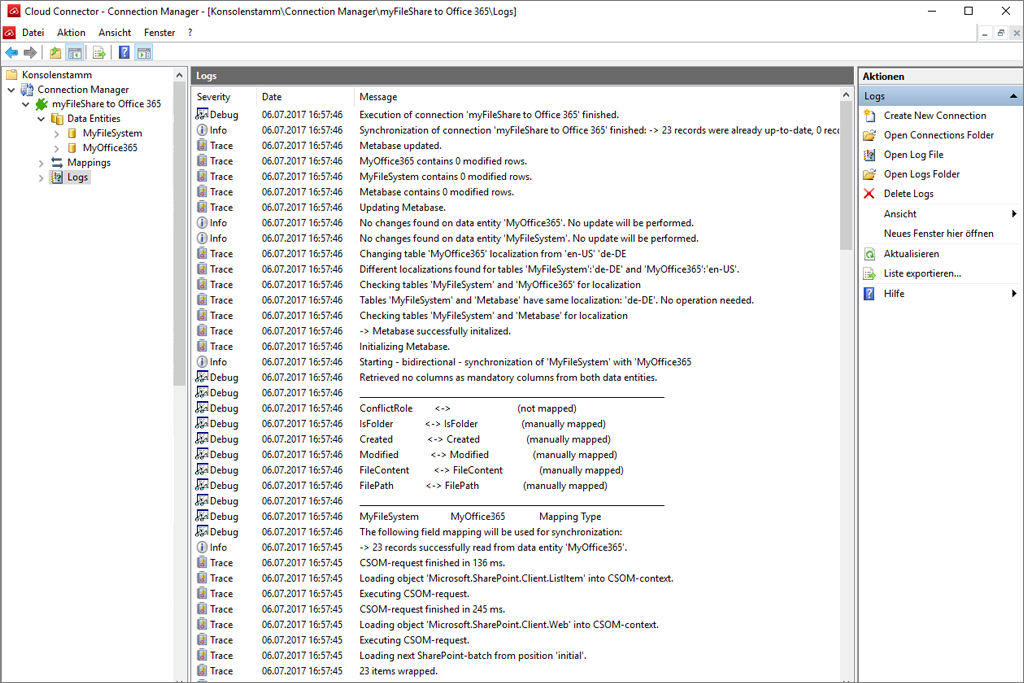The image size is (1024, 683).
Task: Expand the MyFileSystem data entity
Action: pos(56,133)
